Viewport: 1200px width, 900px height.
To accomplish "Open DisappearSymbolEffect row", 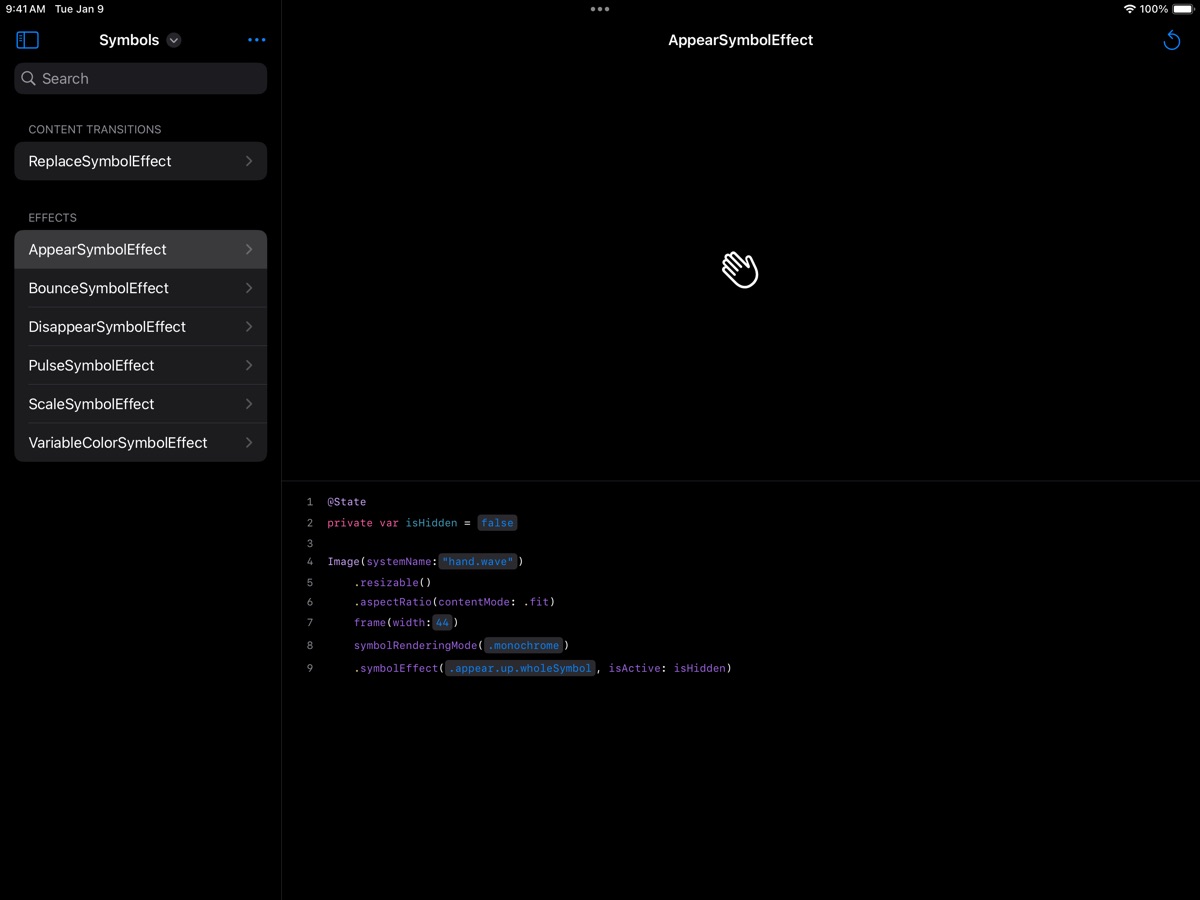I will pos(141,327).
